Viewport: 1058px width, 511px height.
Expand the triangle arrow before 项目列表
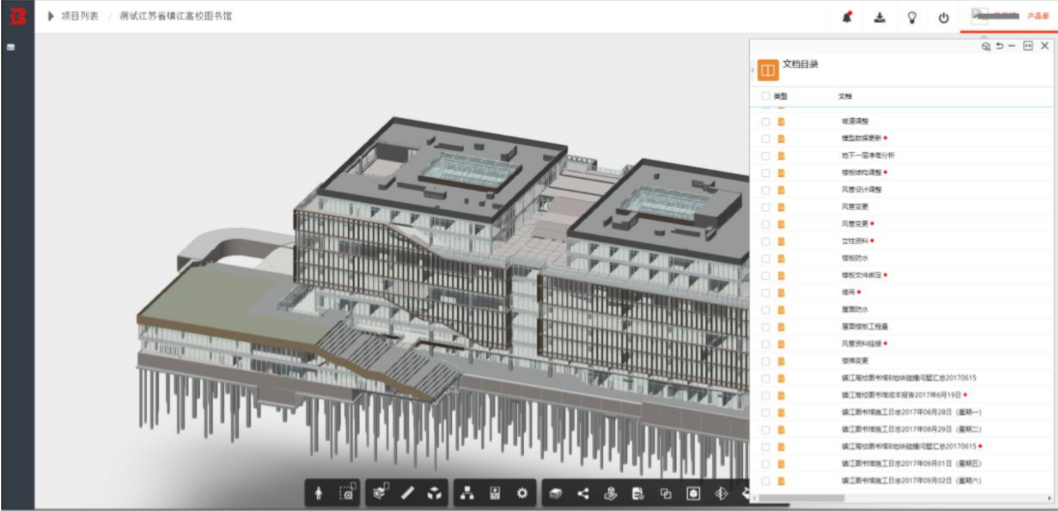51,17
